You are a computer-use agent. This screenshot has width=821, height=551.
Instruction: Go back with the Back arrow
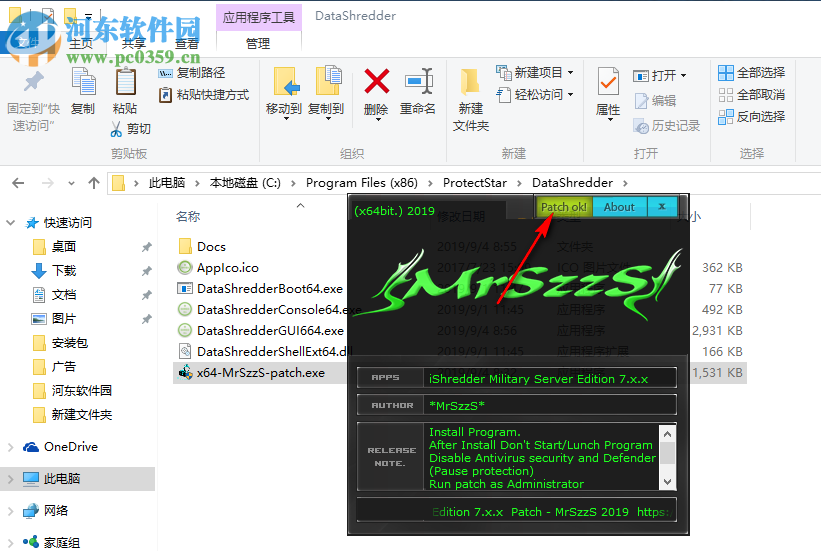pos(18,183)
